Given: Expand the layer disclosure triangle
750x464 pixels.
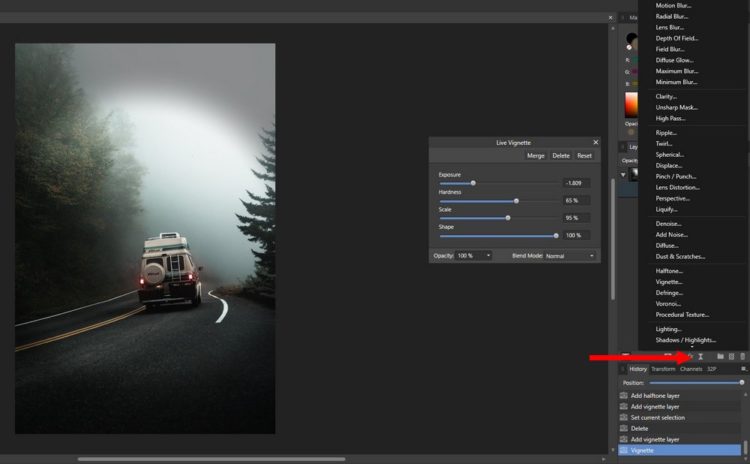Looking at the screenshot, I should pyautogui.click(x=624, y=174).
